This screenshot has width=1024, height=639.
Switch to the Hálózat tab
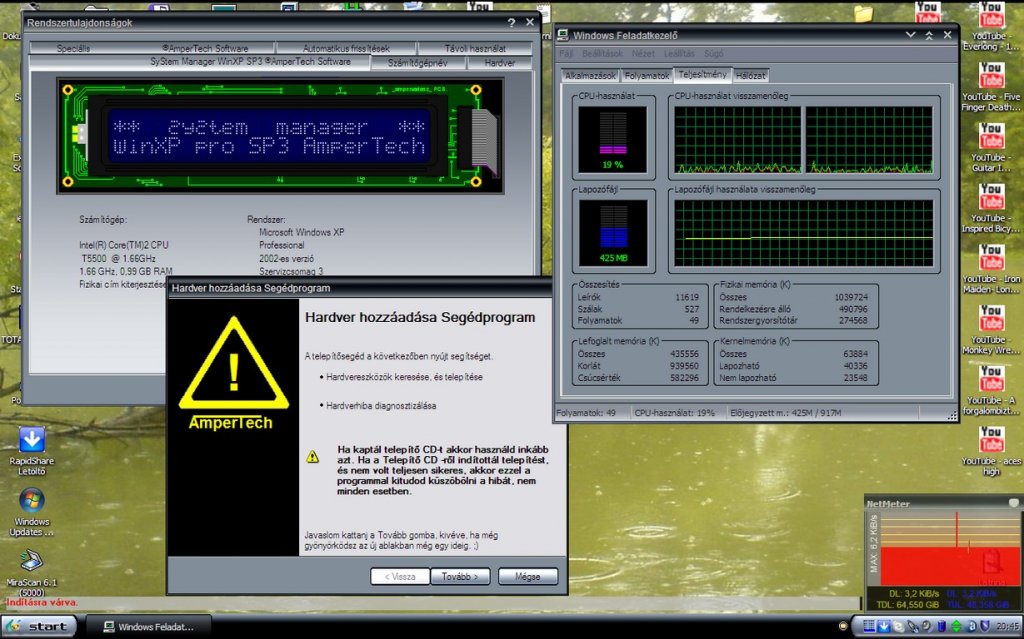[750, 76]
